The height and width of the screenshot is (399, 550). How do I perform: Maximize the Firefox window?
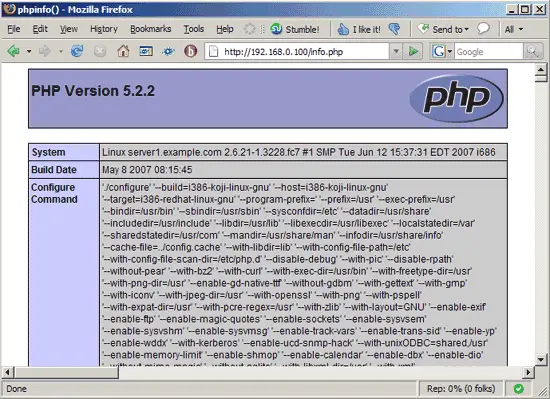pyautogui.click(x=525, y=9)
